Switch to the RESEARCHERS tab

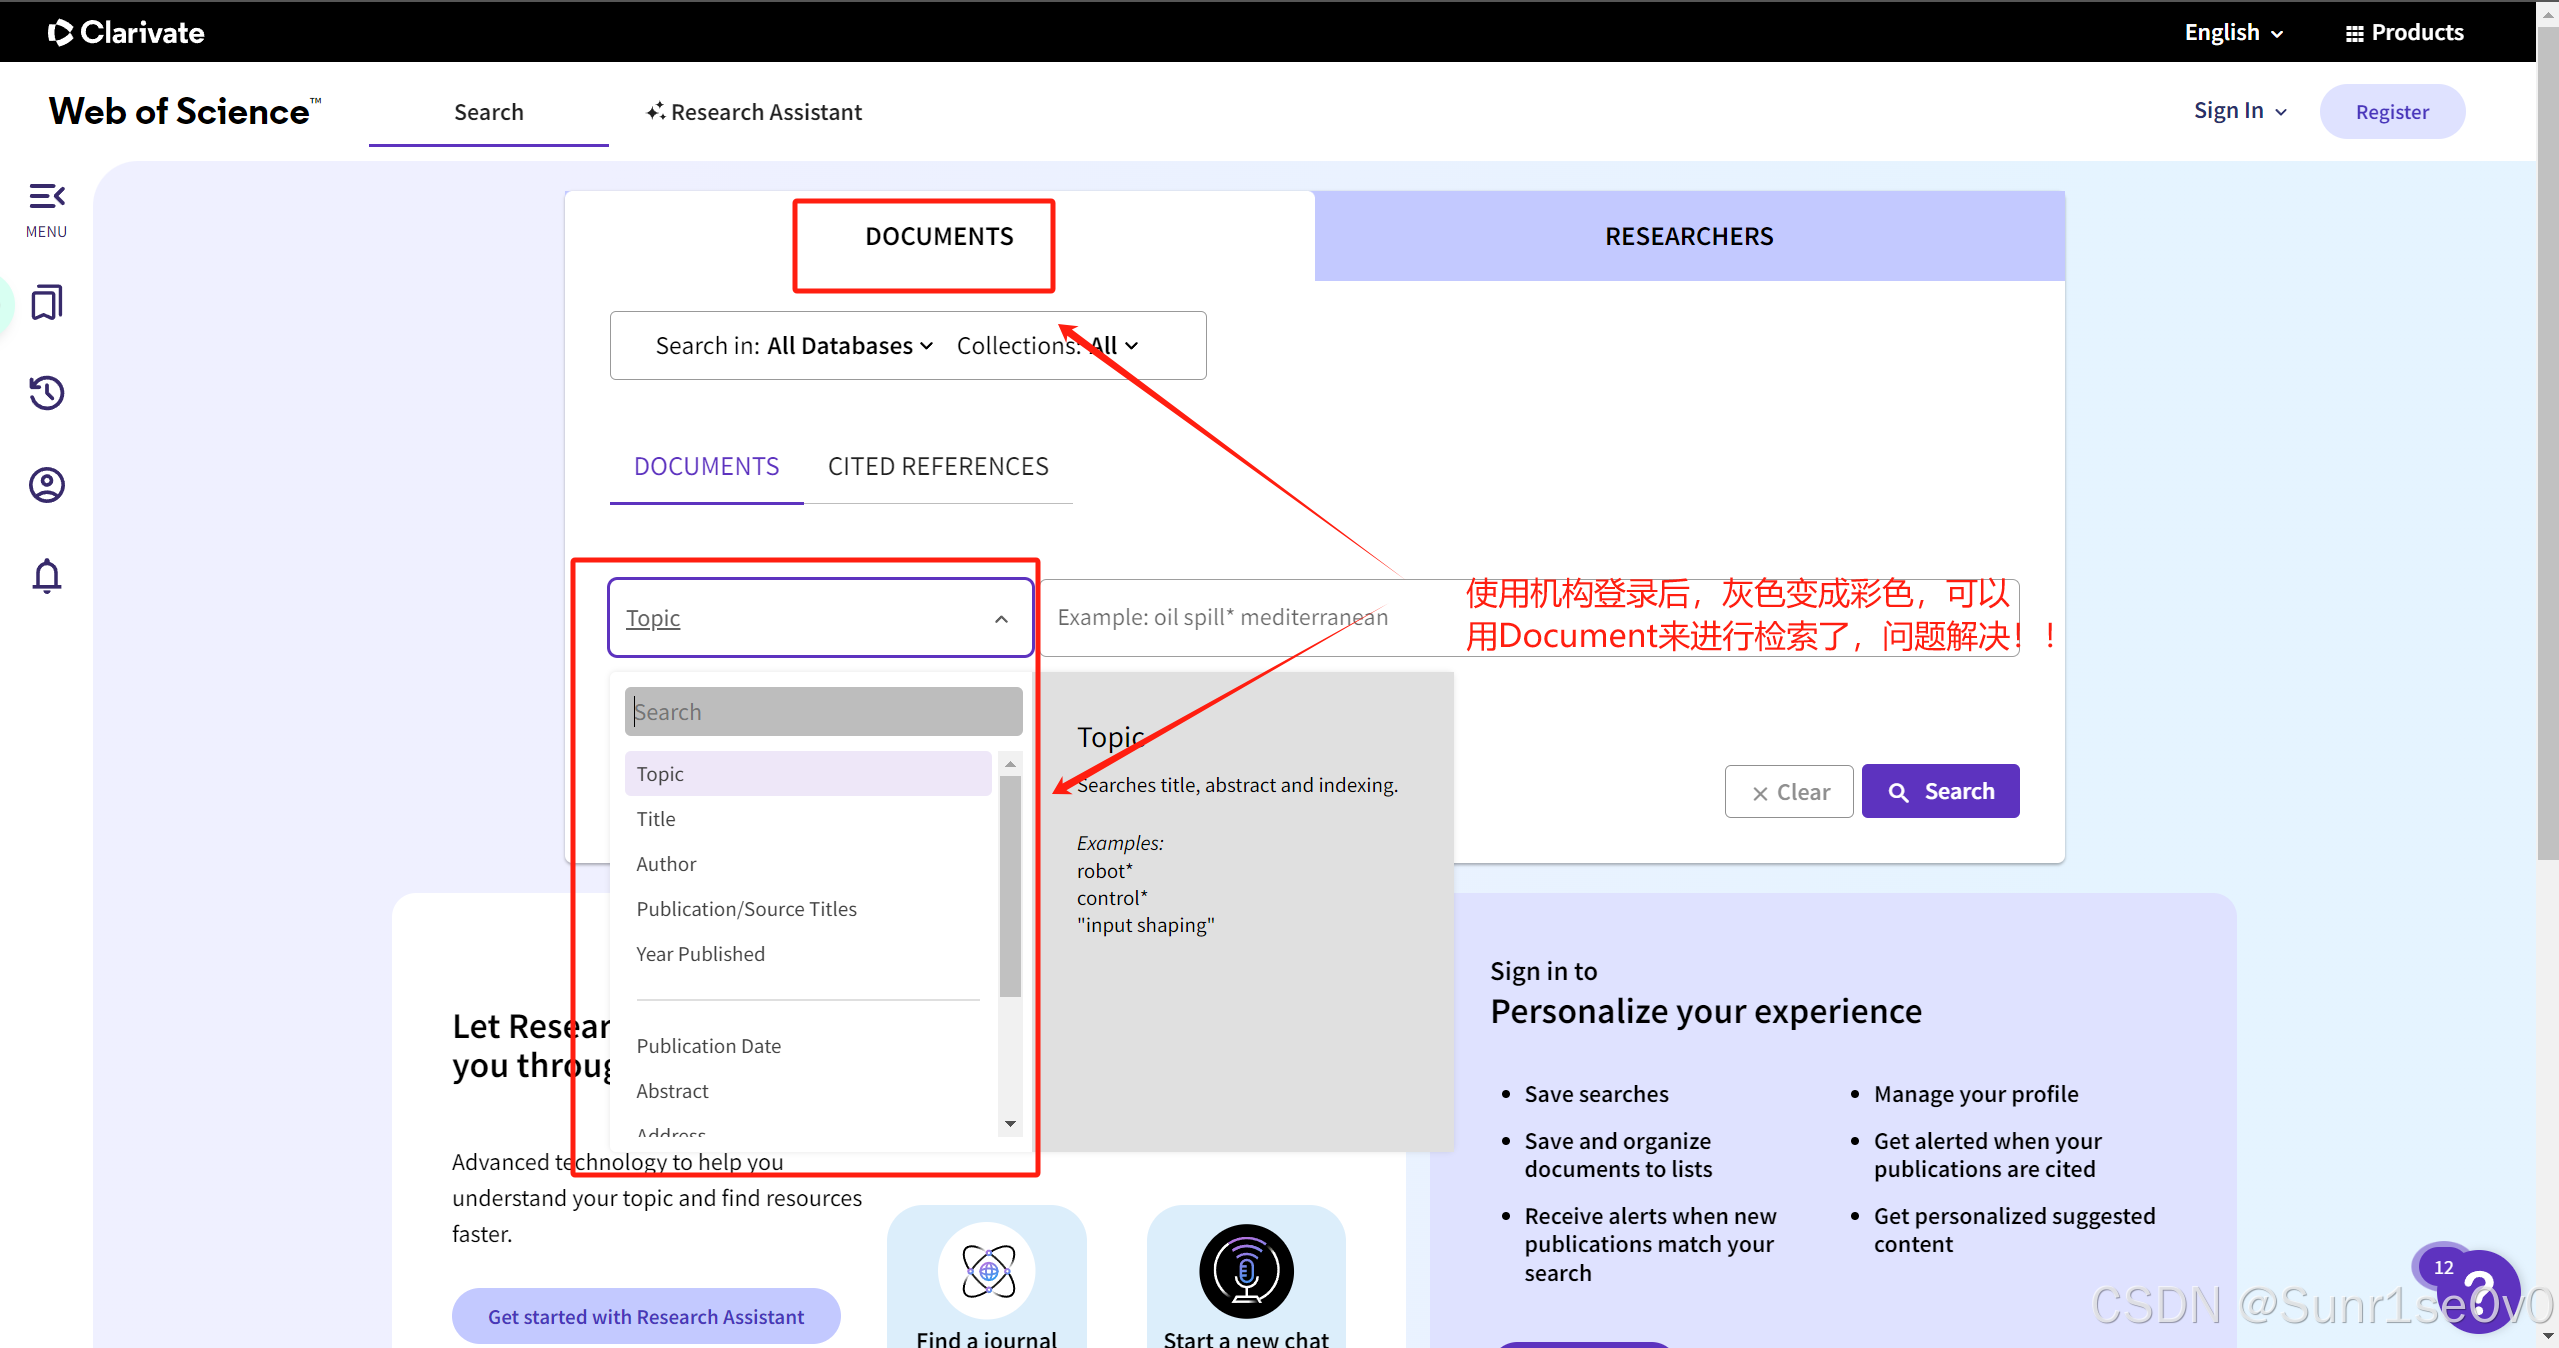click(1688, 237)
